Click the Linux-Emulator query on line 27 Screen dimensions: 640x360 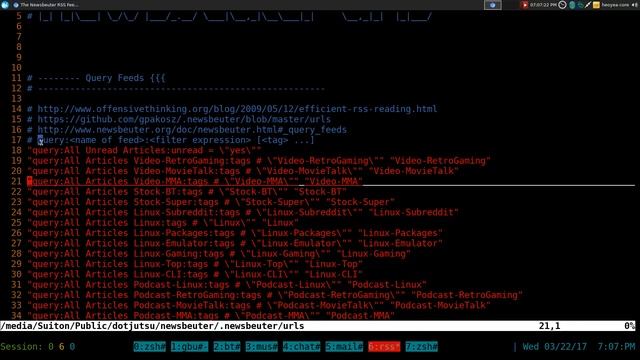[235, 244]
